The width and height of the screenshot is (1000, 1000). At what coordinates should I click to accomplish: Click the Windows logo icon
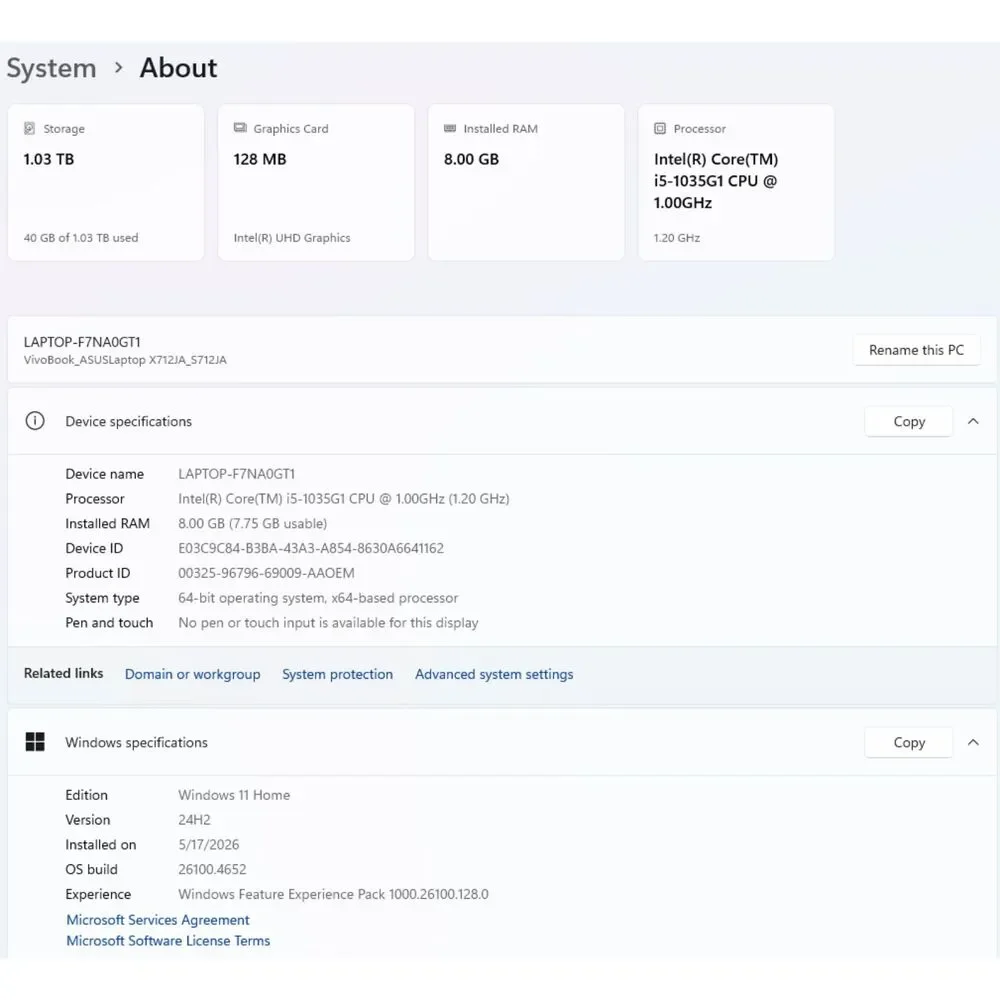(x=35, y=742)
